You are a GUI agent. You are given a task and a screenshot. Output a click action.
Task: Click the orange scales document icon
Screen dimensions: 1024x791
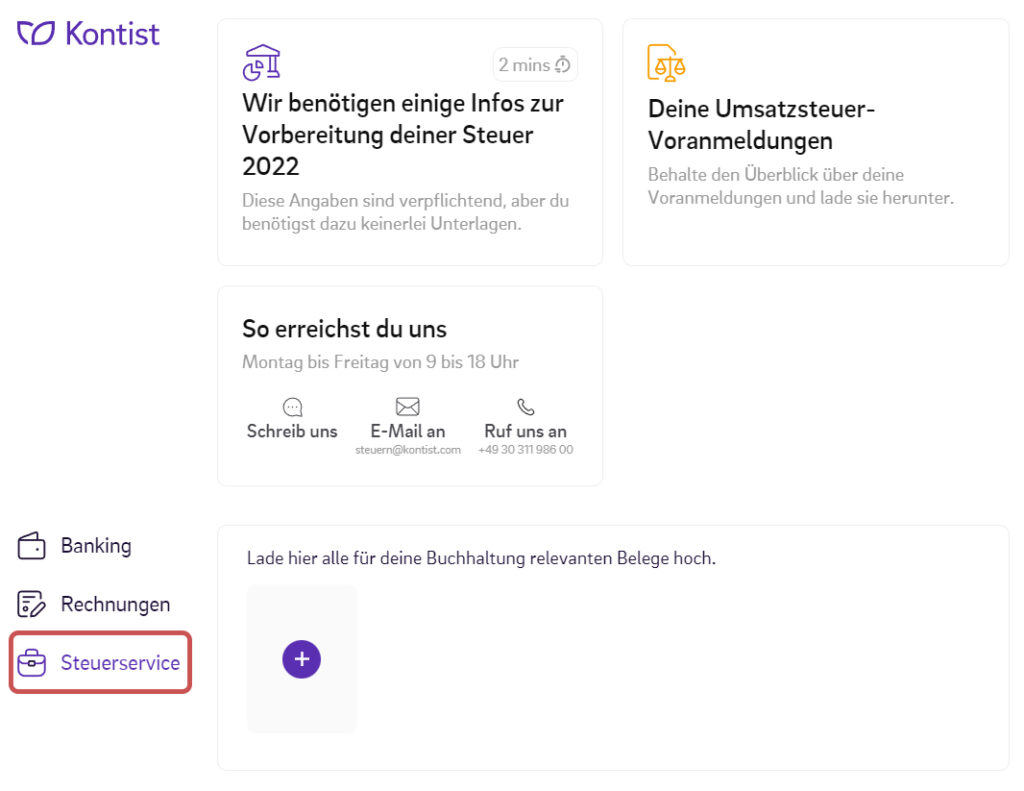[x=665, y=62]
